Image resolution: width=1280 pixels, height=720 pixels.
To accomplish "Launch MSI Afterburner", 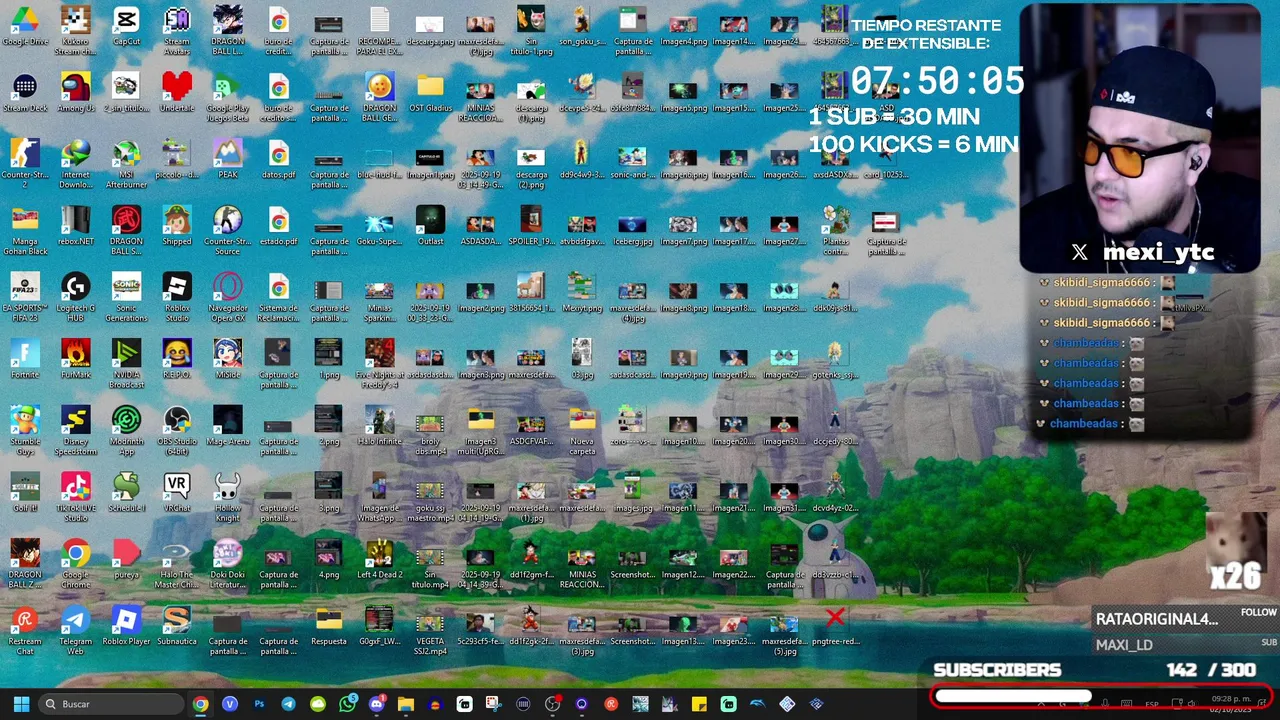I will (x=126, y=162).
